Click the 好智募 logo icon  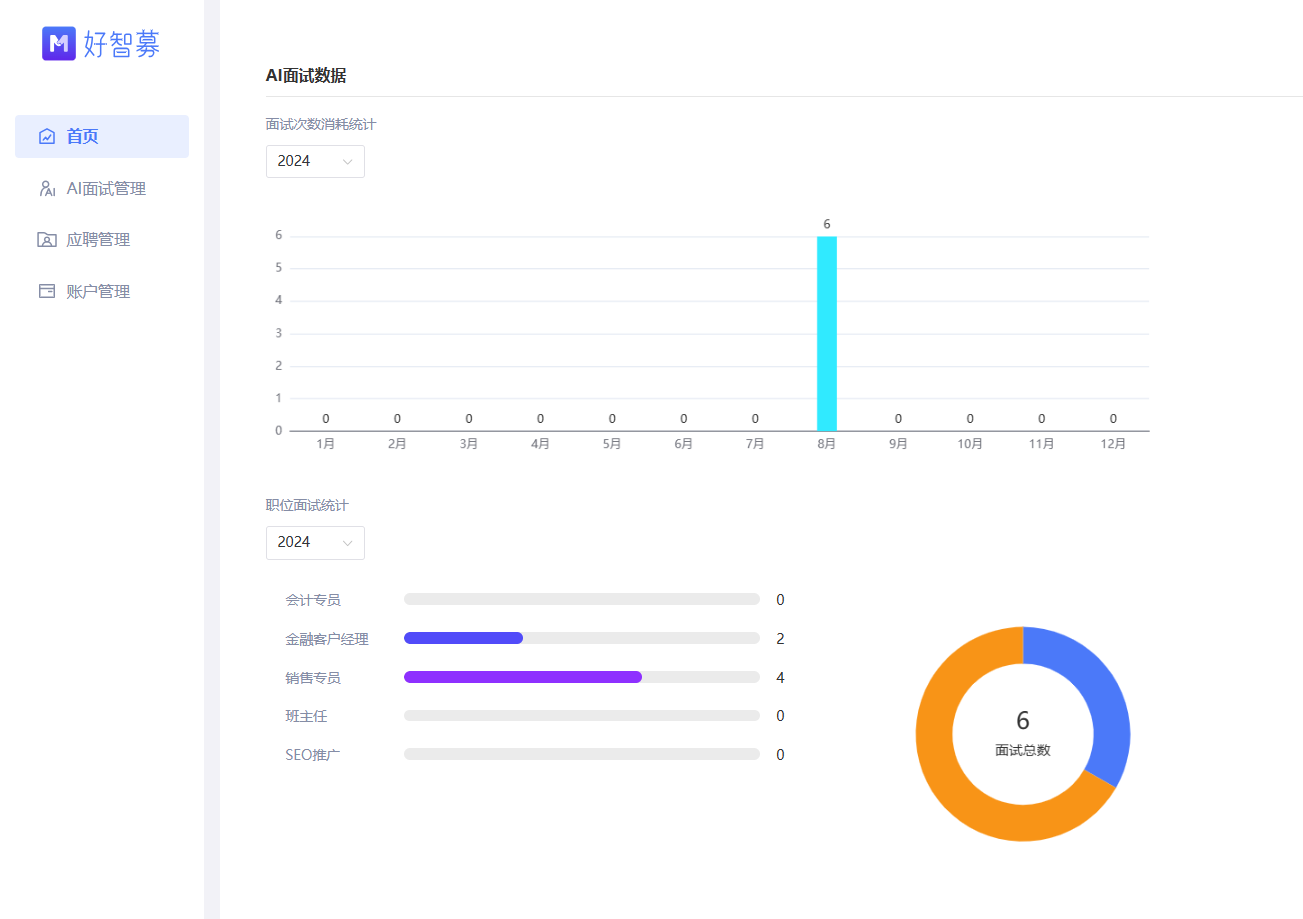[59, 43]
